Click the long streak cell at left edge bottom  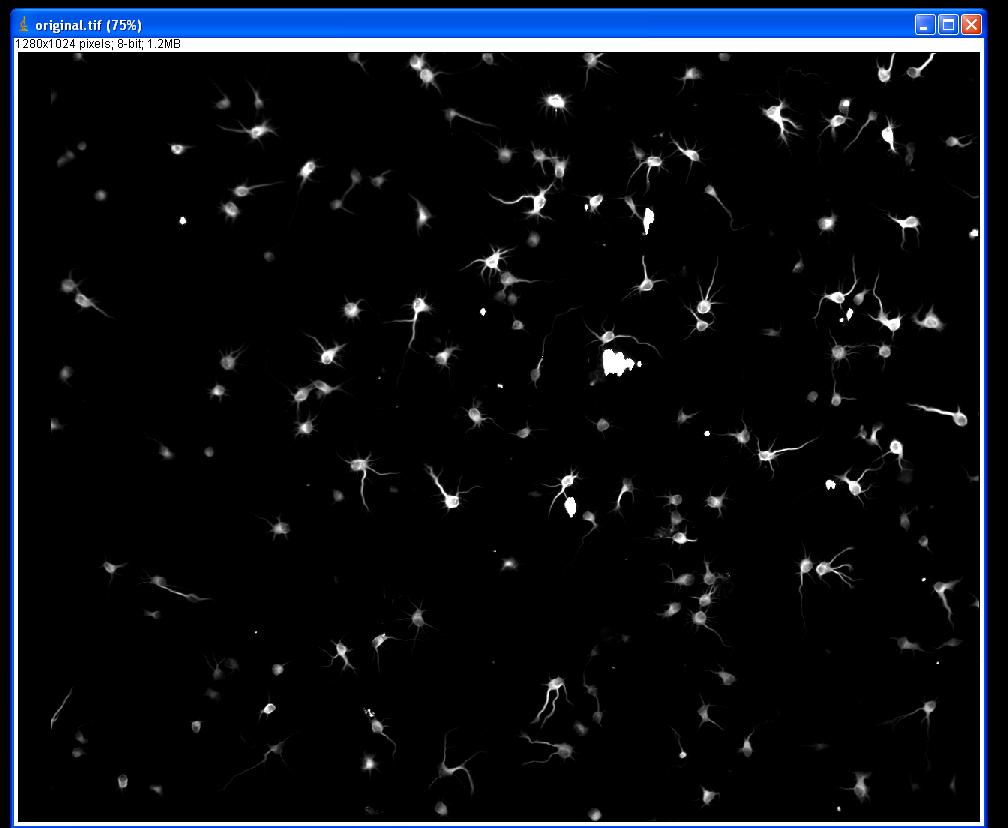pos(60,707)
